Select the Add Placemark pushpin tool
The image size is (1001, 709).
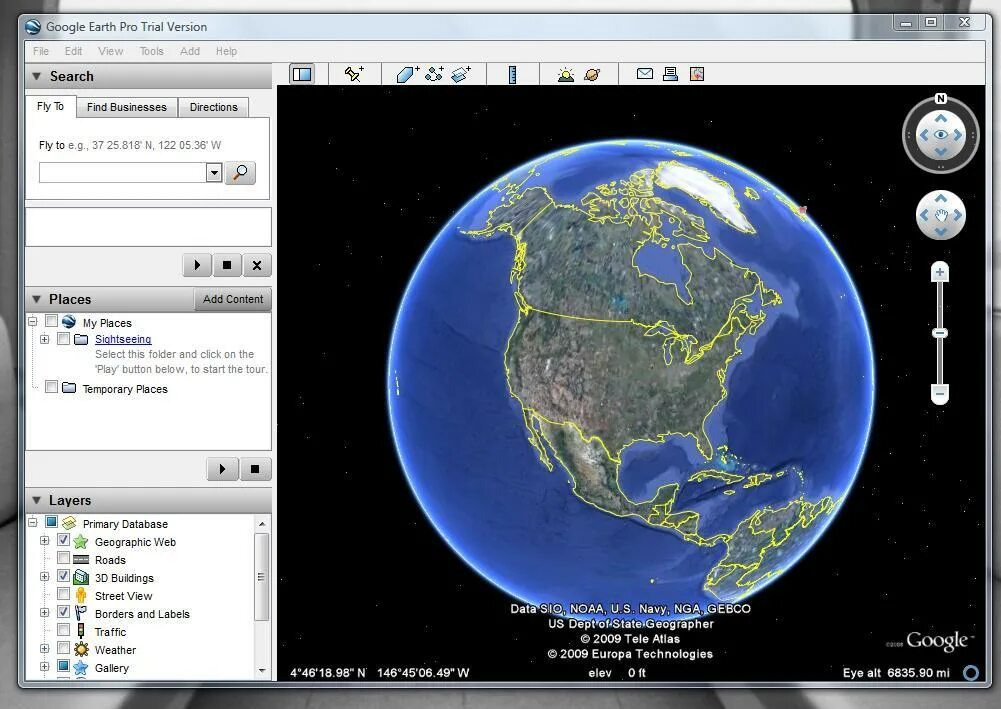(354, 74)
